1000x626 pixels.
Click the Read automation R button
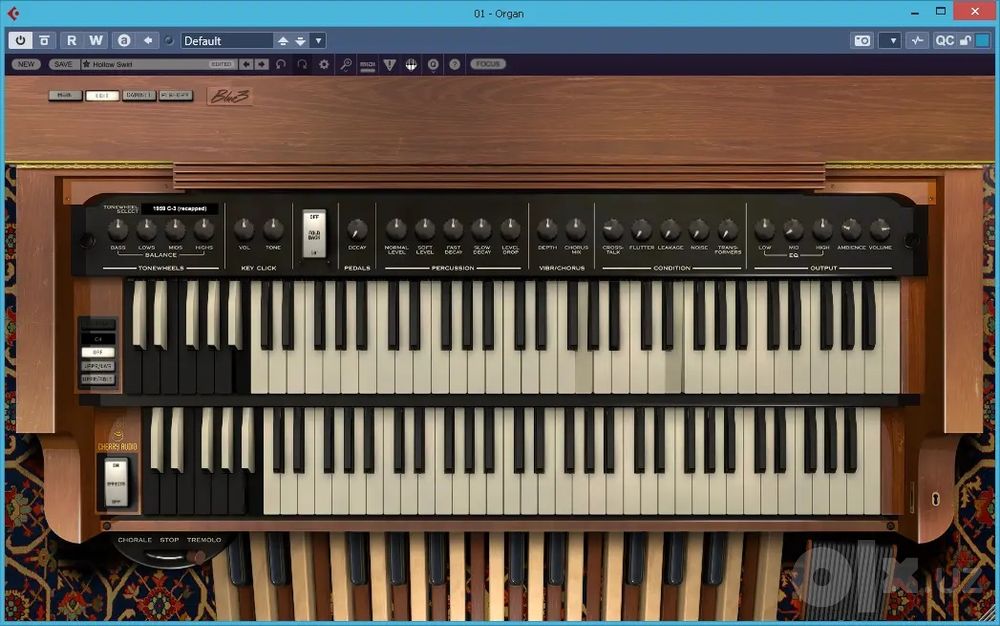71,40
